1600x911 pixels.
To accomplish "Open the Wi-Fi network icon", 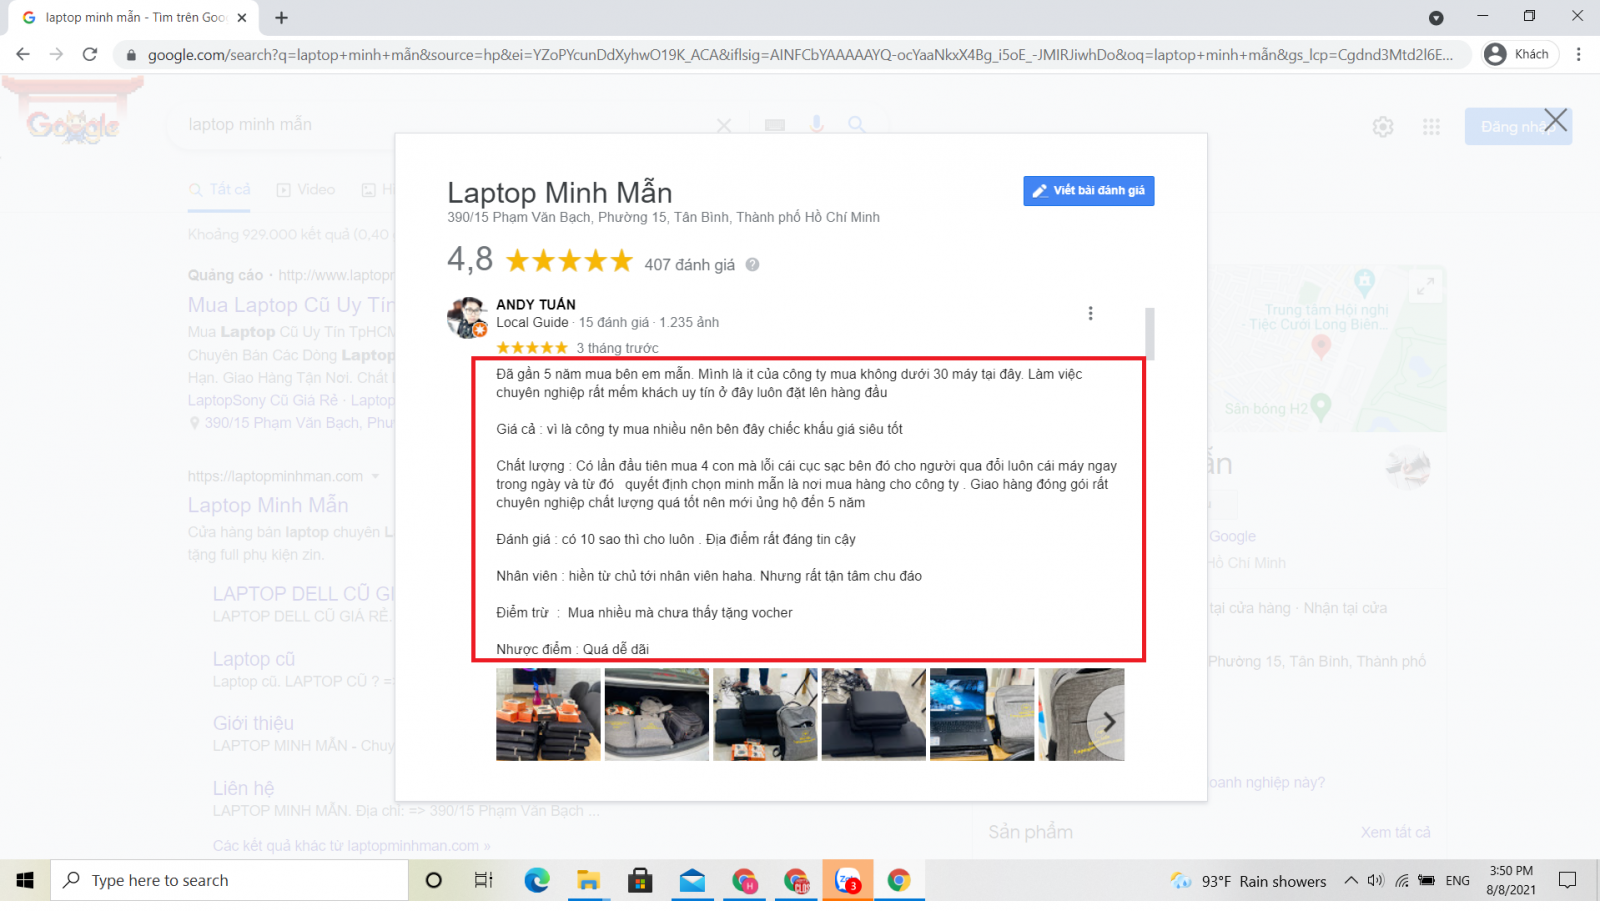I will tap(1402, 880).
